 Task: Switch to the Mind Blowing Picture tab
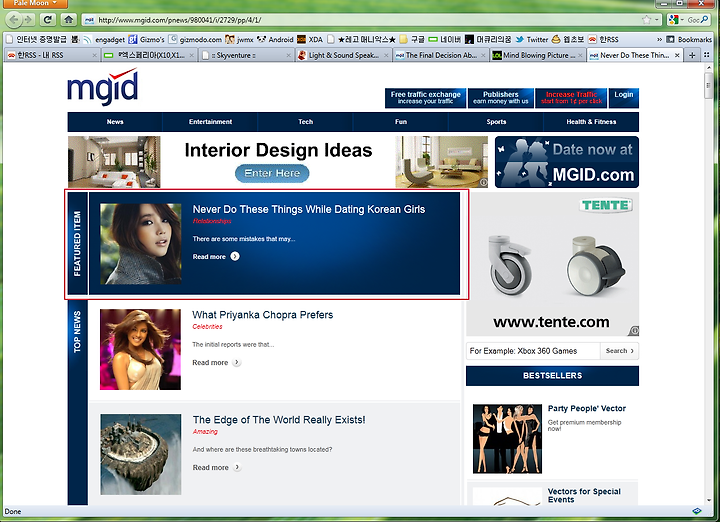tap(537, 55)
